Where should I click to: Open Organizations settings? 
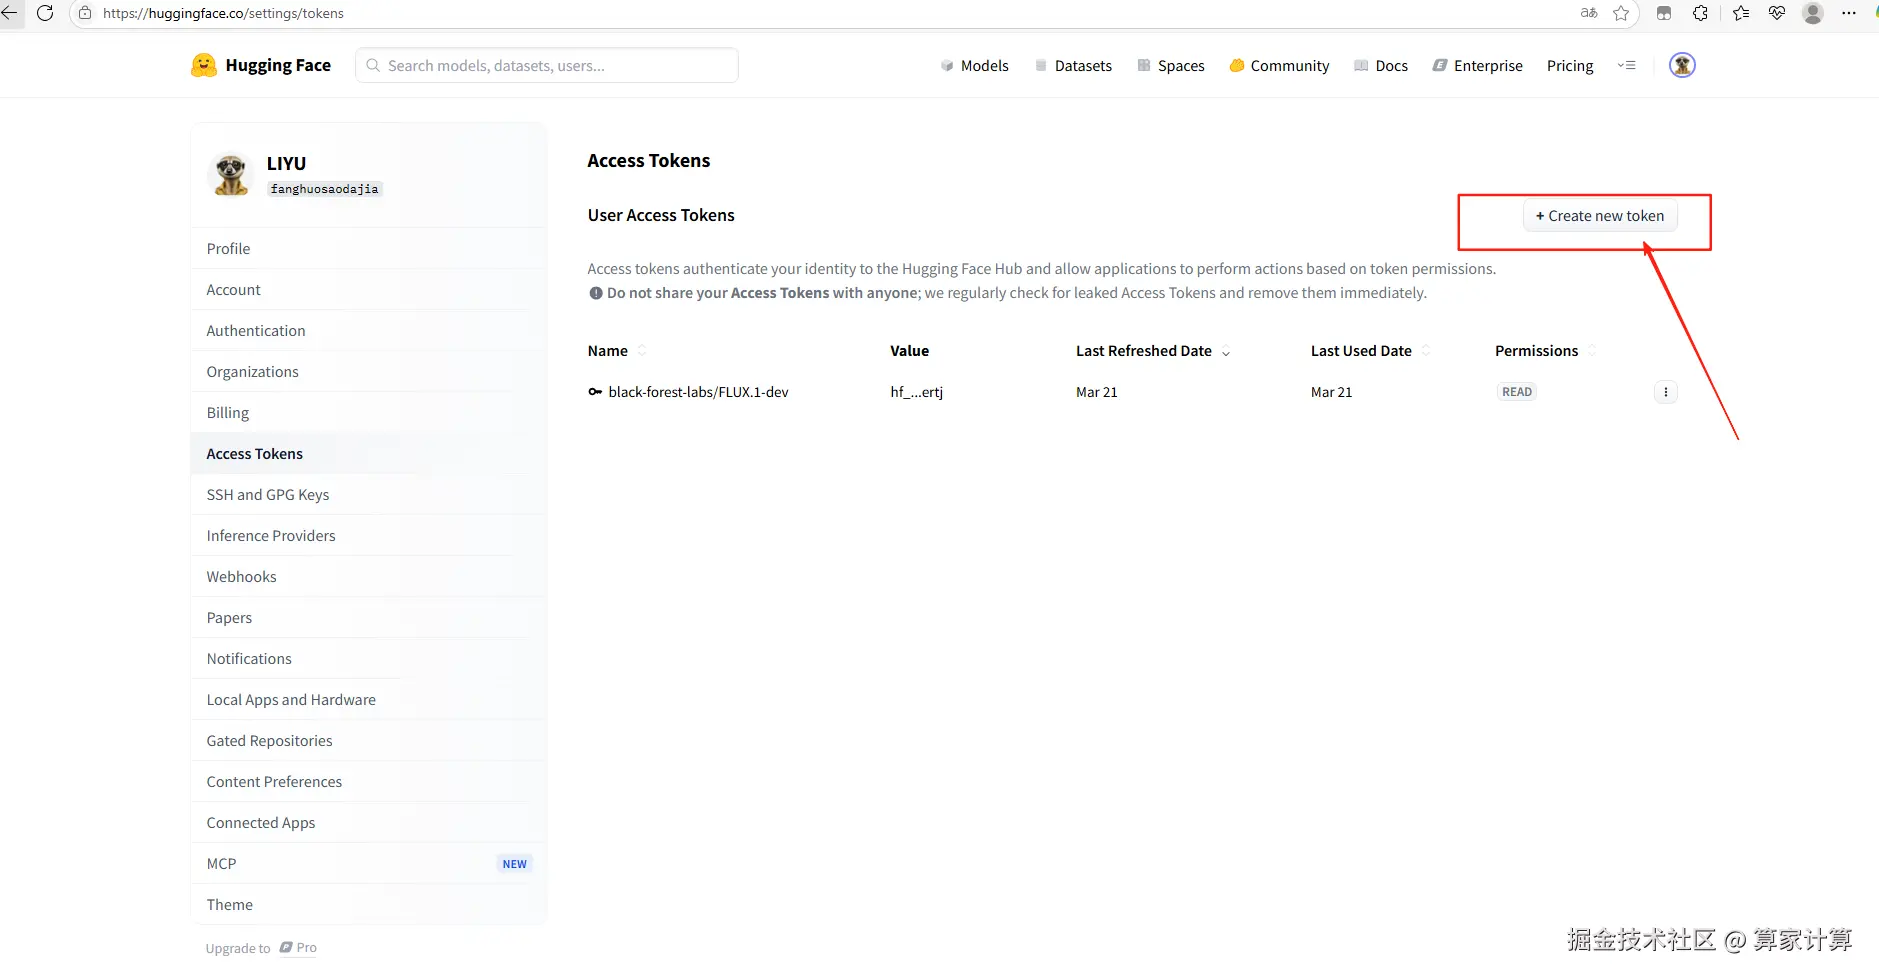tap(368, 372)
